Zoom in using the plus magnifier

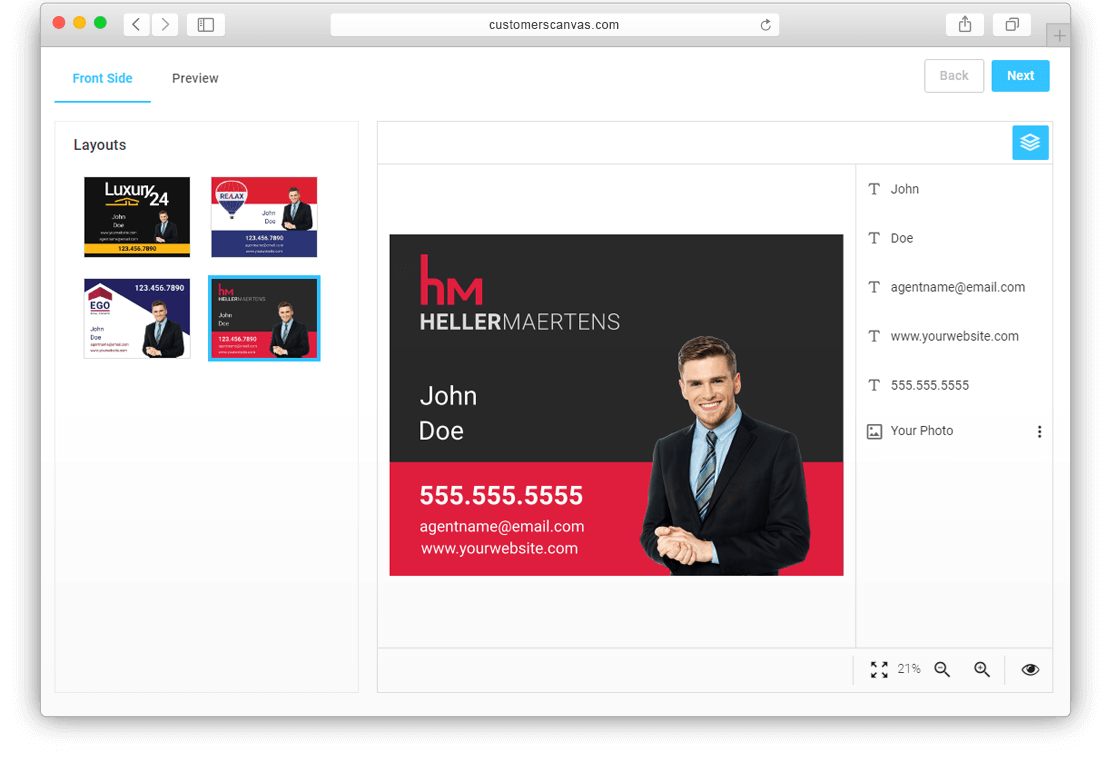982,670
